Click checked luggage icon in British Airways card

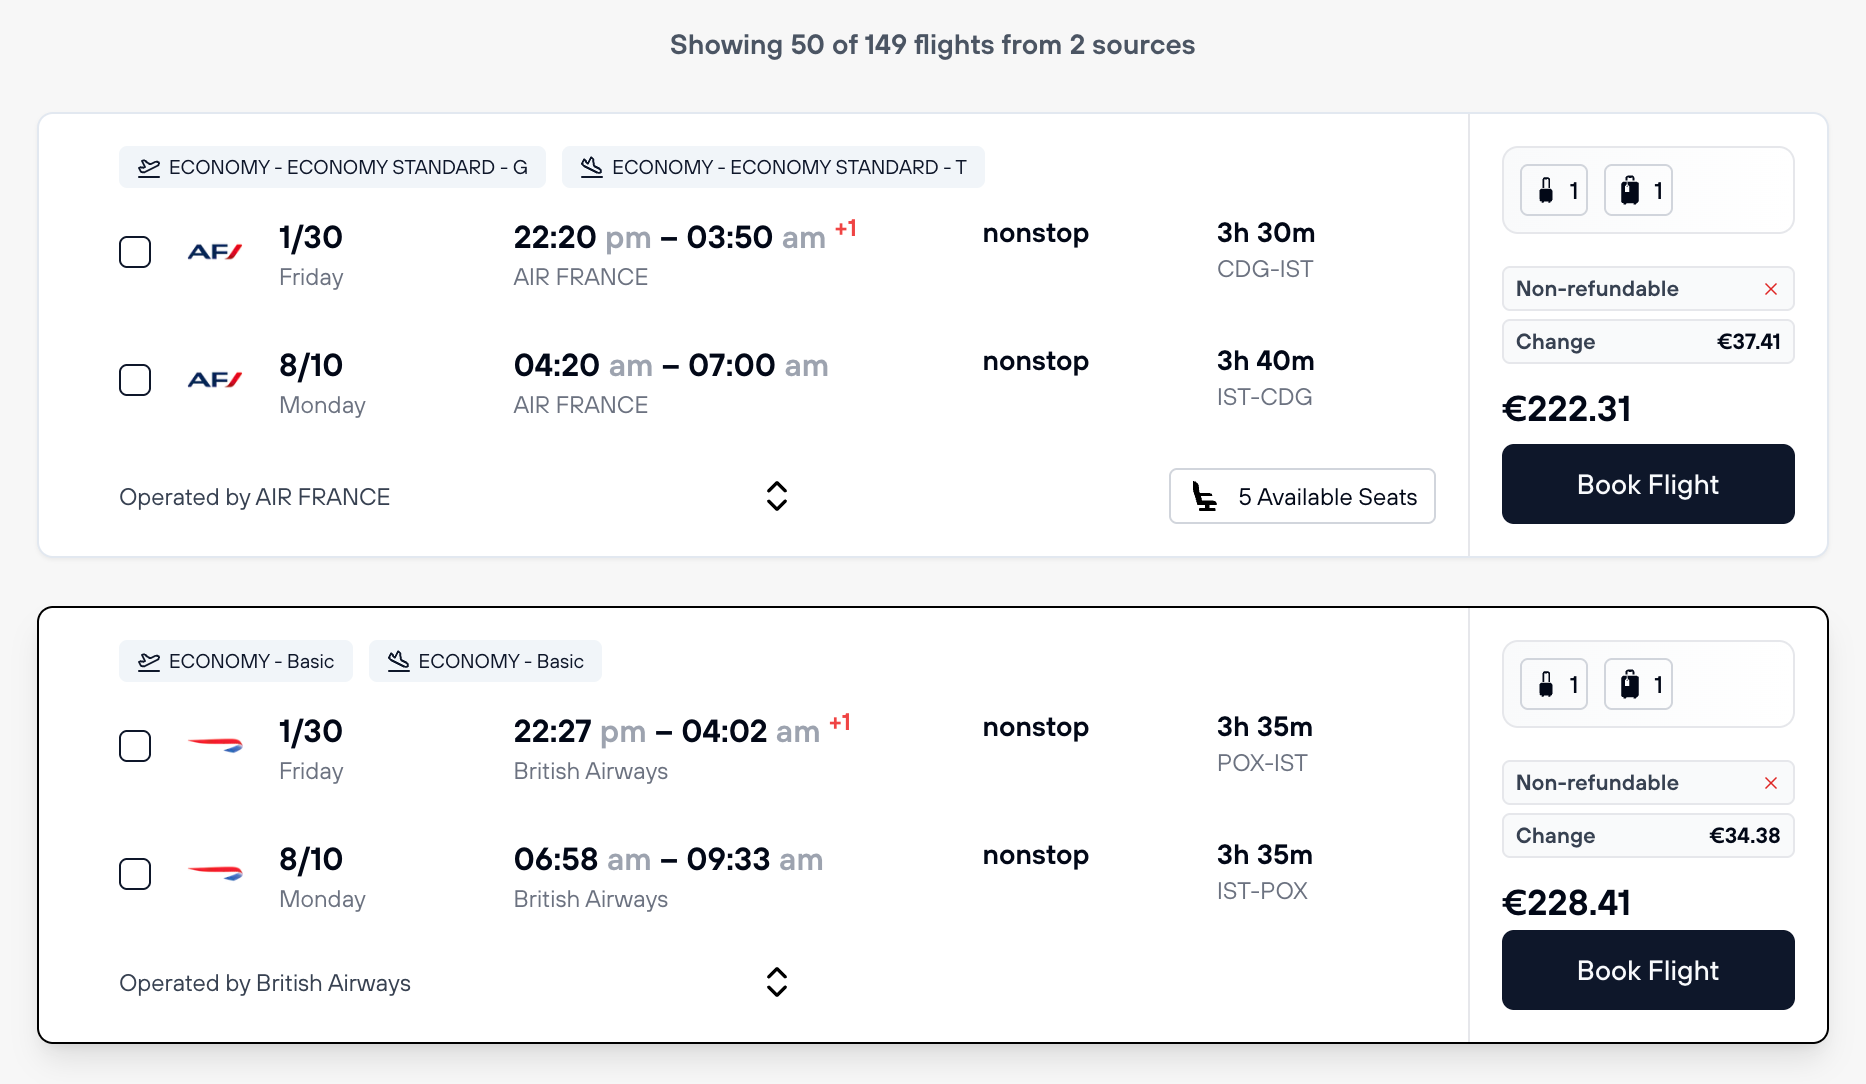tap(1630, 684)
